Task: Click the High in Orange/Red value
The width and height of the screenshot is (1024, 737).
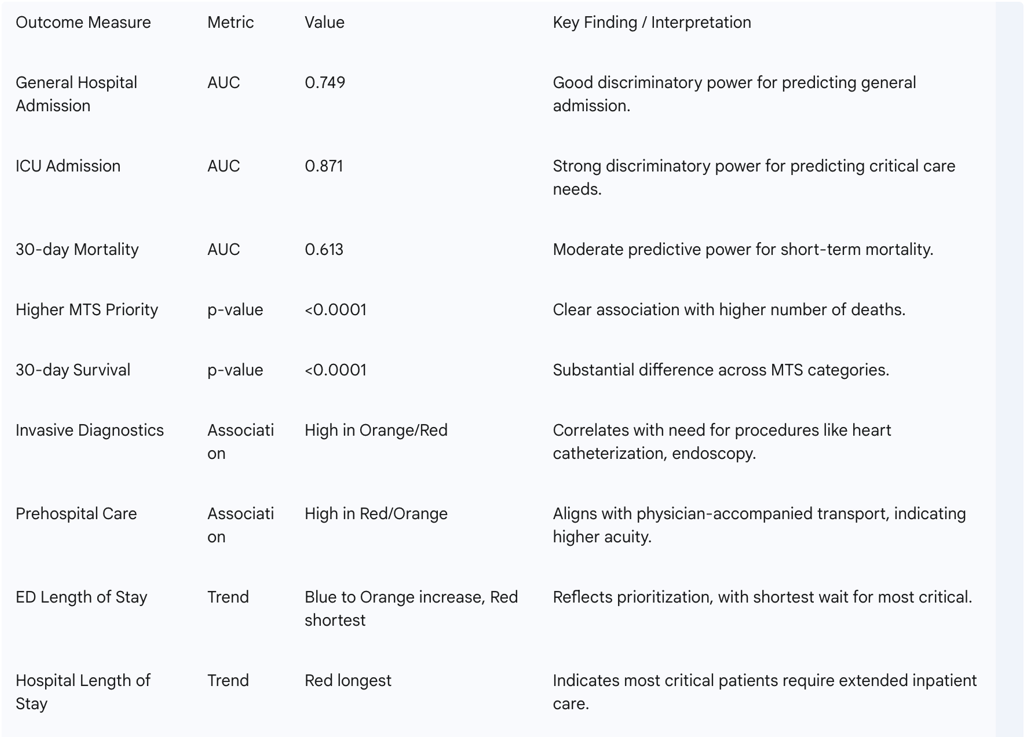Action: click(x=376, y=430)
